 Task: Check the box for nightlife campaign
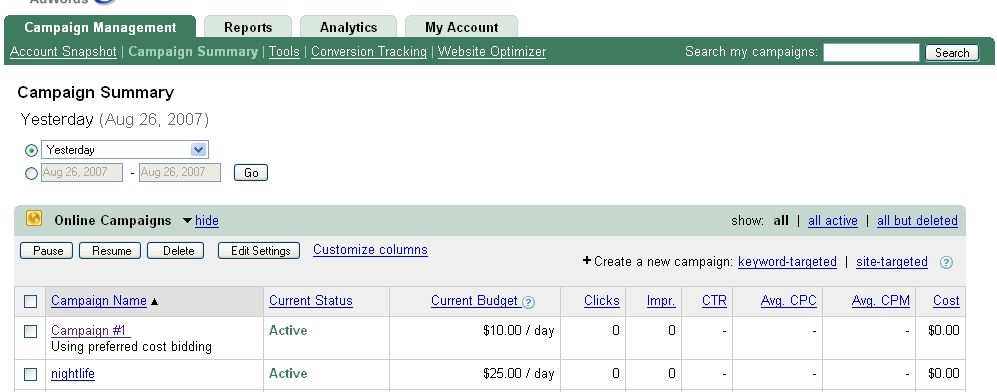31,374
